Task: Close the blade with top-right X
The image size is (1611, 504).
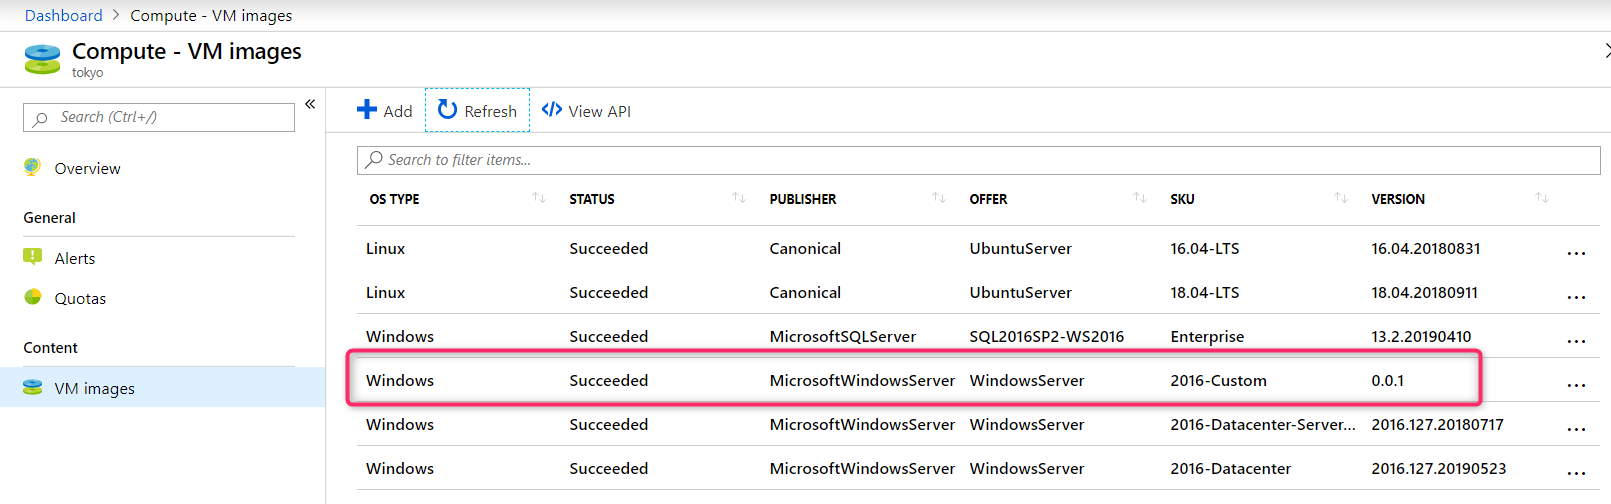Action: click(x=1607, y=51)
